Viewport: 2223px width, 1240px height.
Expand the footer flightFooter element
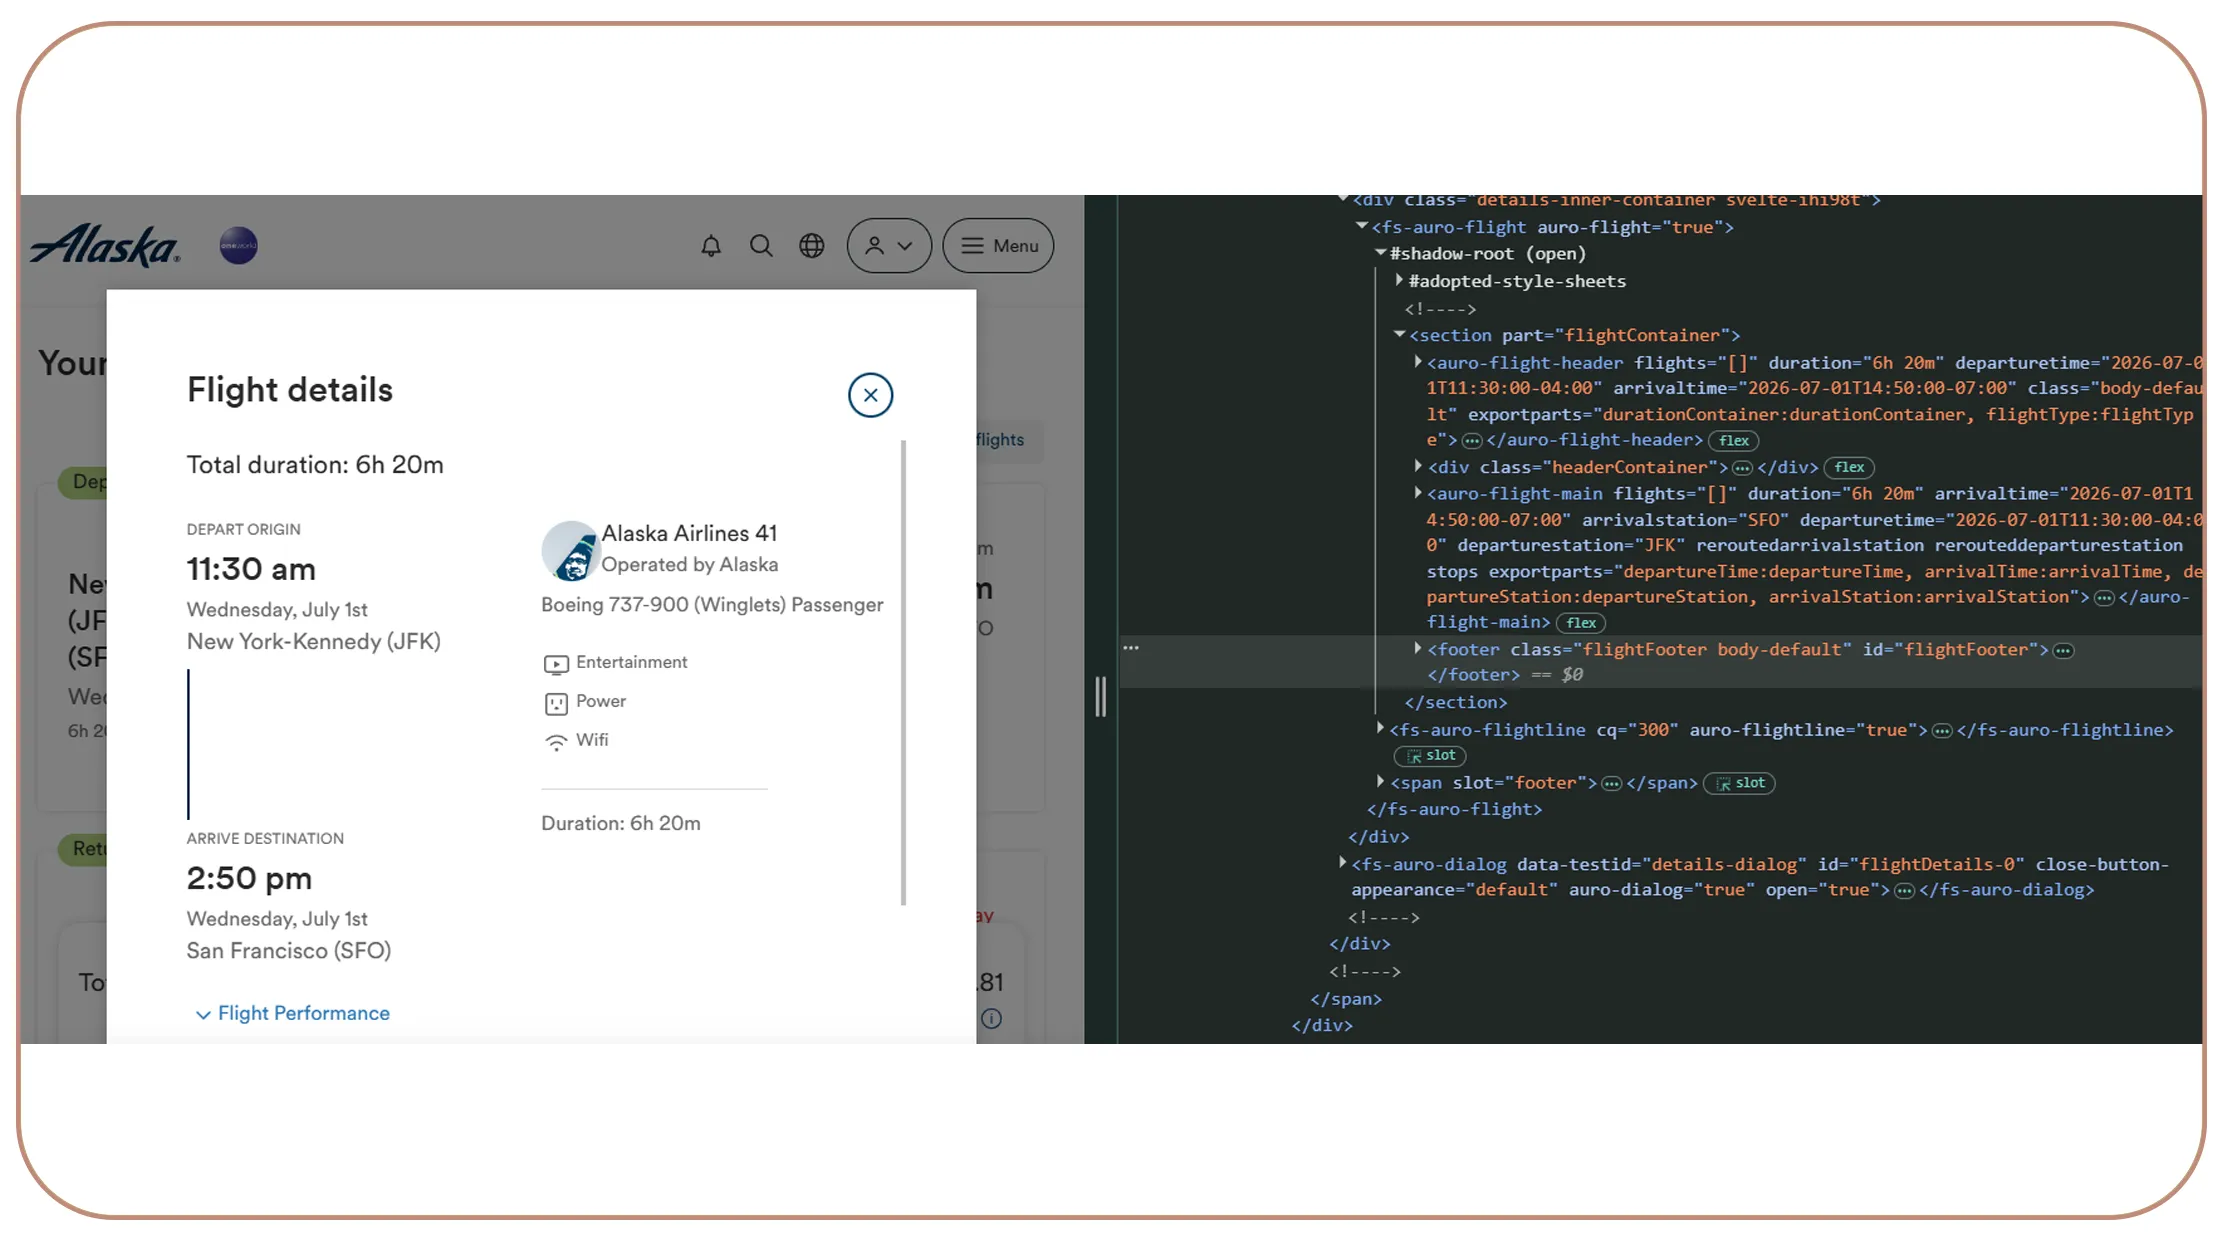click(1418, 648)
